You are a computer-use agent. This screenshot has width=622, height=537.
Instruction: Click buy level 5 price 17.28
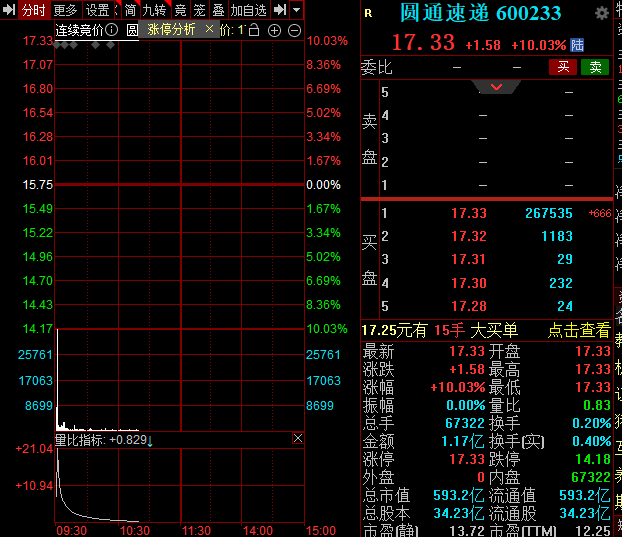pos(469,306)
